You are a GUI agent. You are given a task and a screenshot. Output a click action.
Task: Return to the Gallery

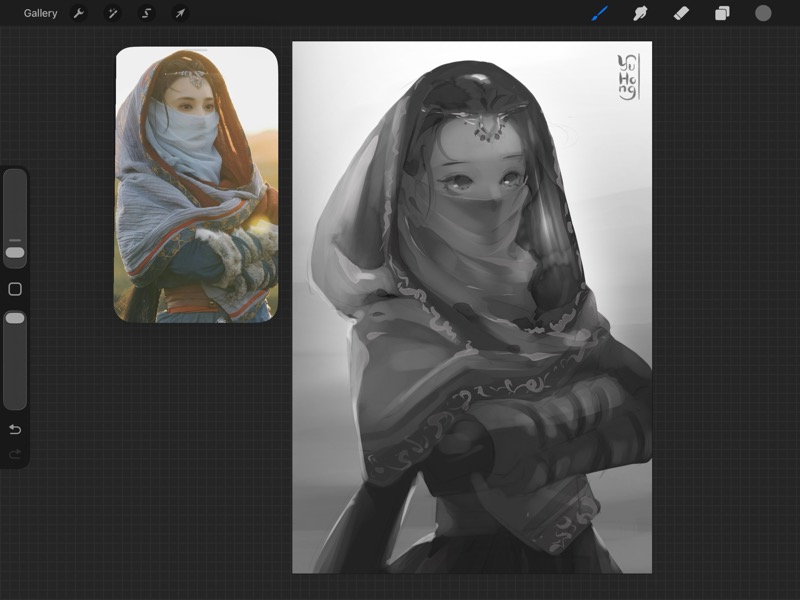click(x=40, y=13)
